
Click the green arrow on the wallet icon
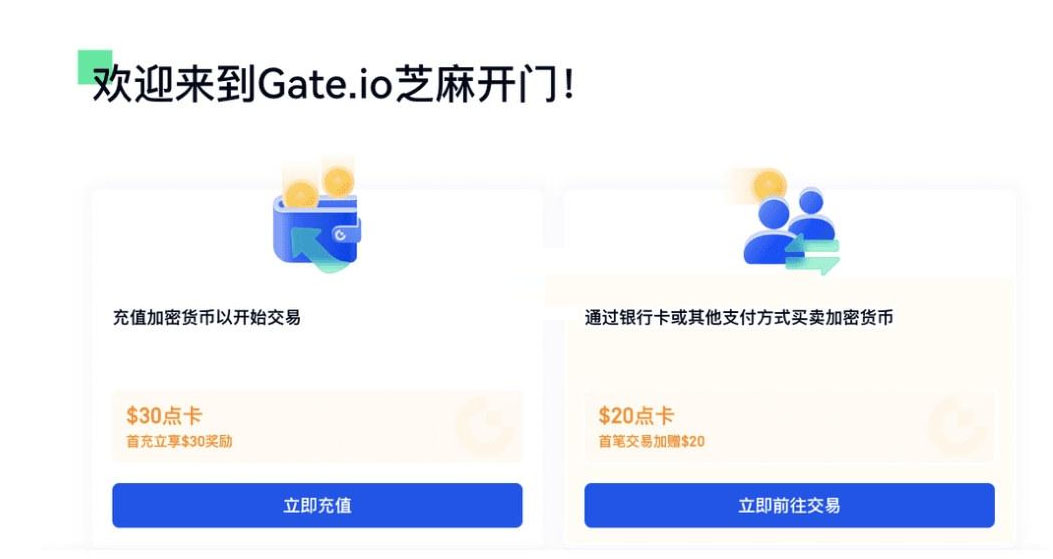point(314,250)
